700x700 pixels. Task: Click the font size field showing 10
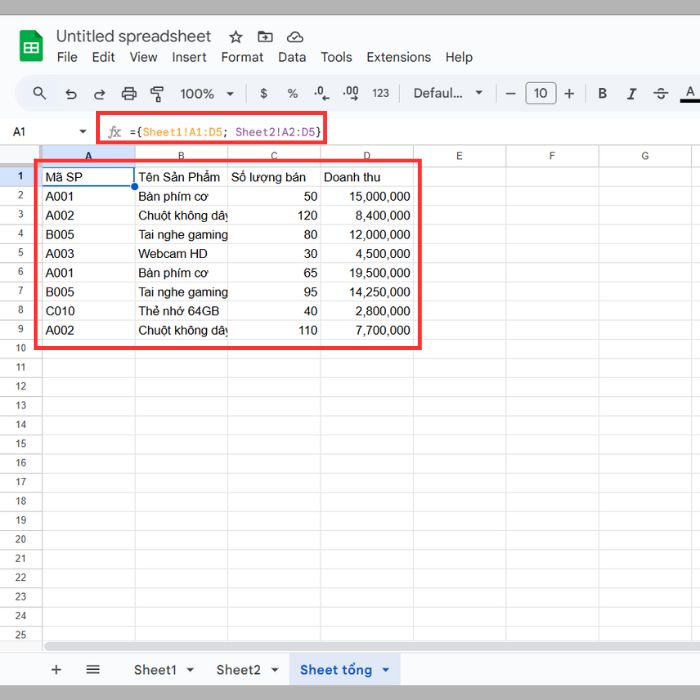[x=541, y=93]
